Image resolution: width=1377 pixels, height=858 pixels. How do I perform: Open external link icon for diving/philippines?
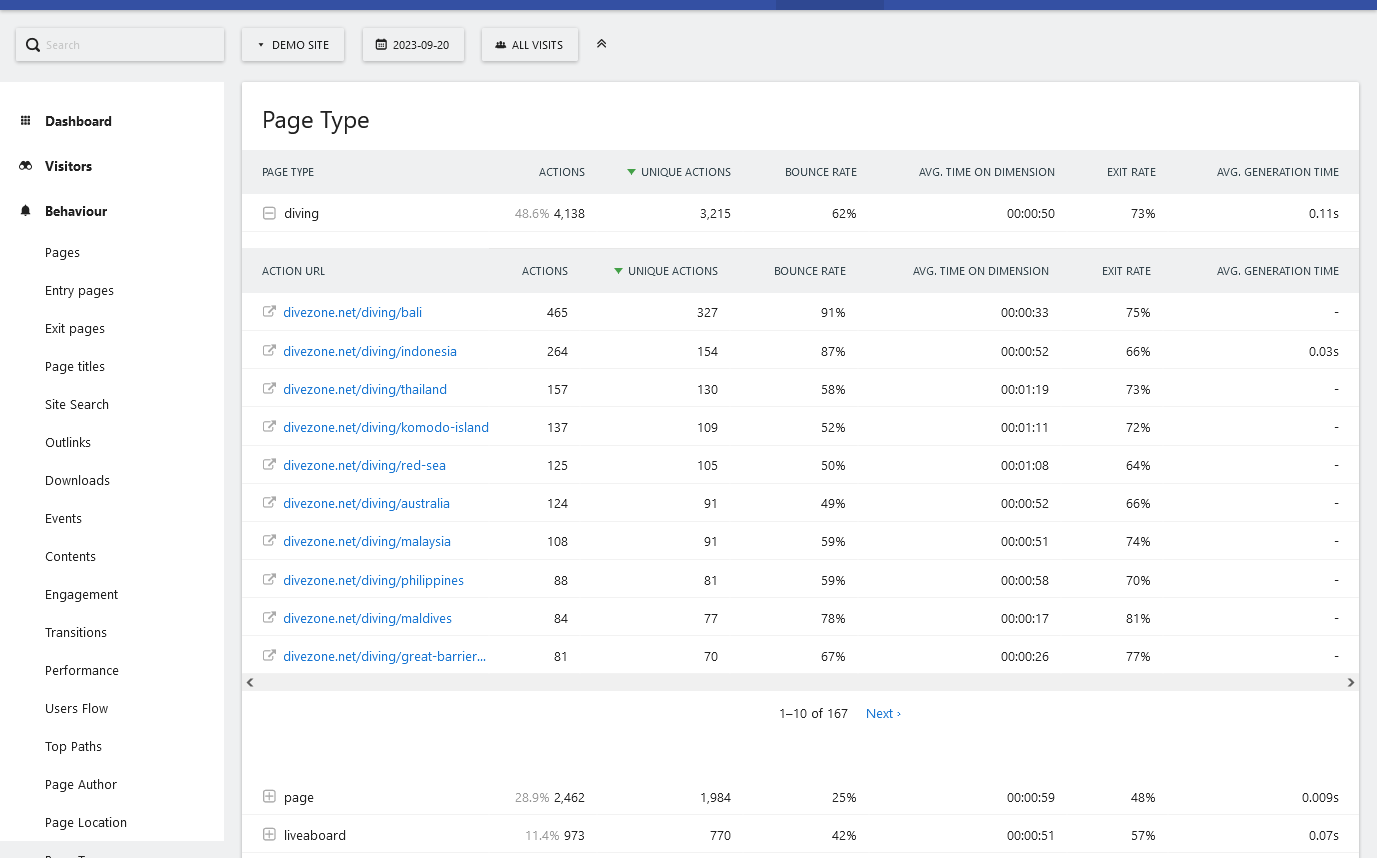click(269, 580)
